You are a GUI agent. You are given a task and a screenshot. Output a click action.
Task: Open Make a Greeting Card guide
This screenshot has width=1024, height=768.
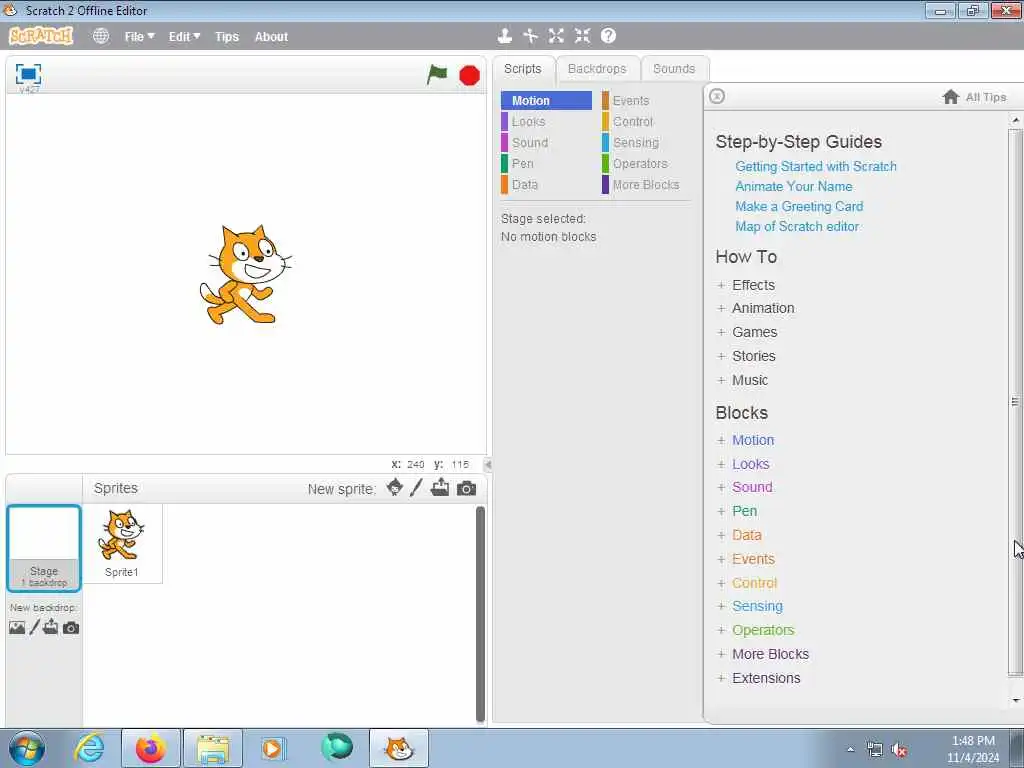pos(799,206)
